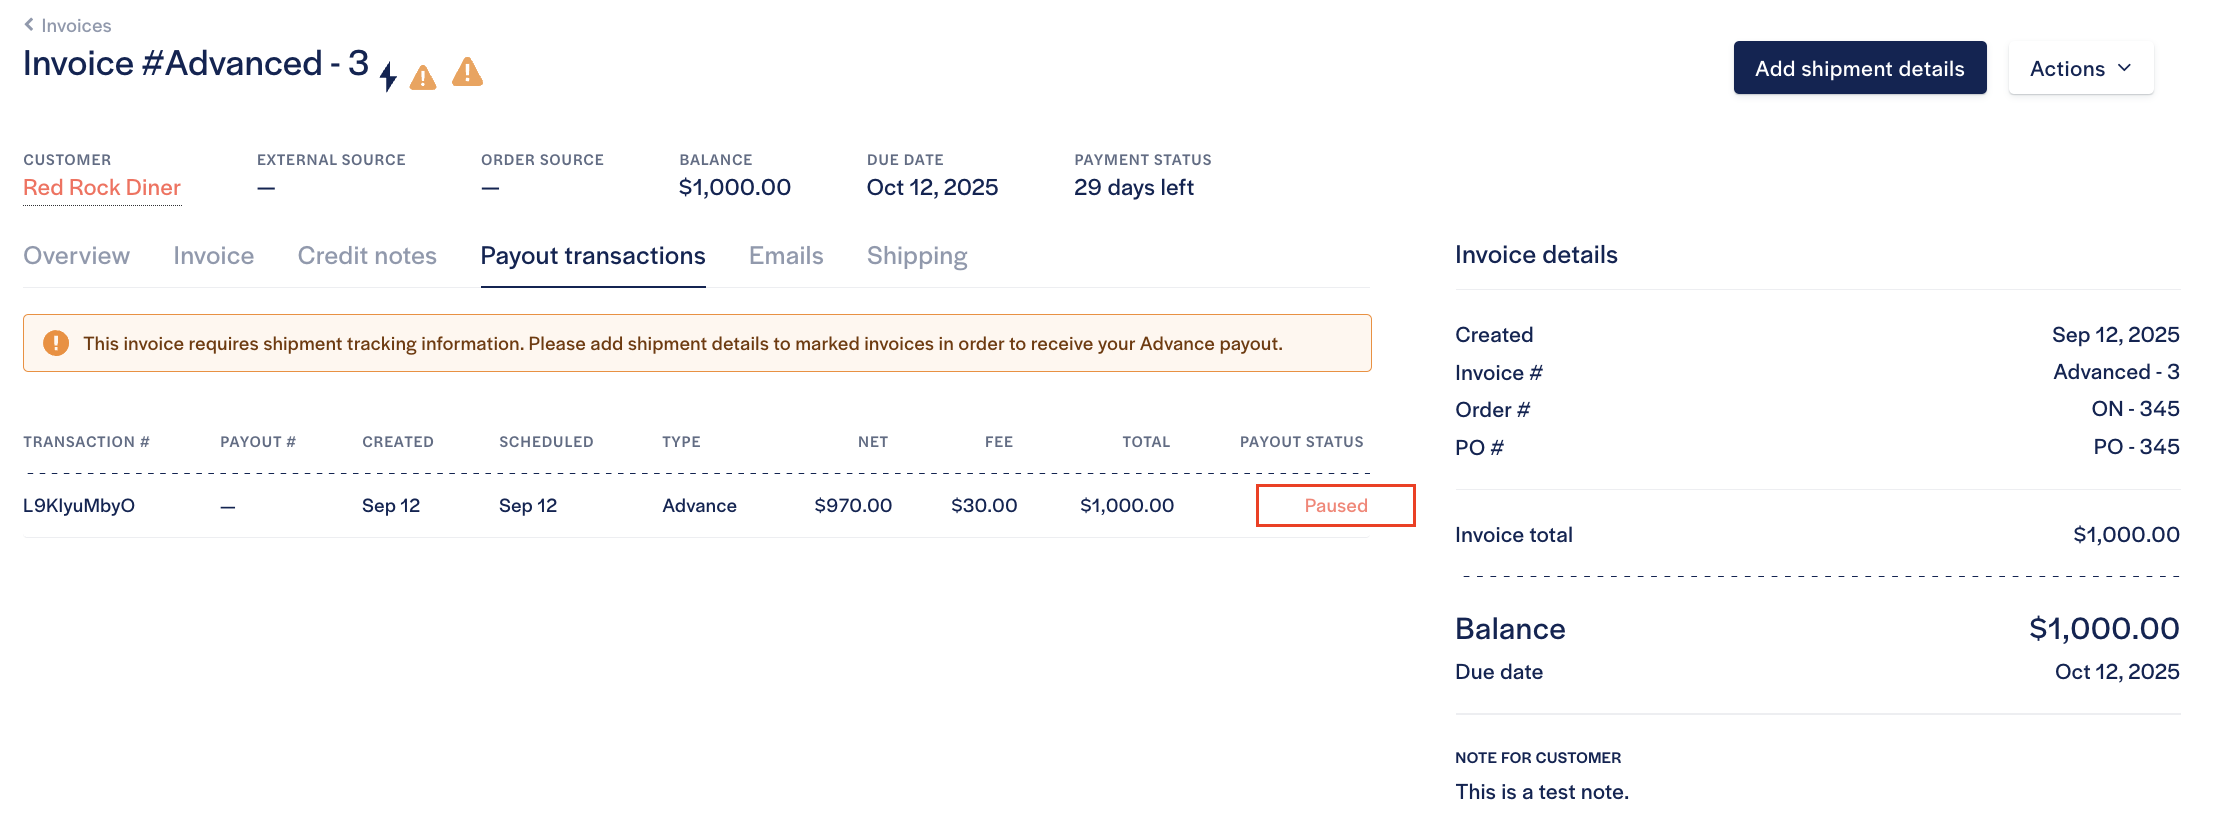The width and height of the screenshot is (2214, 834).
Task: Click the orange alert icon in shipment banner
Action: pyautogui.click(x=56, y=343)
